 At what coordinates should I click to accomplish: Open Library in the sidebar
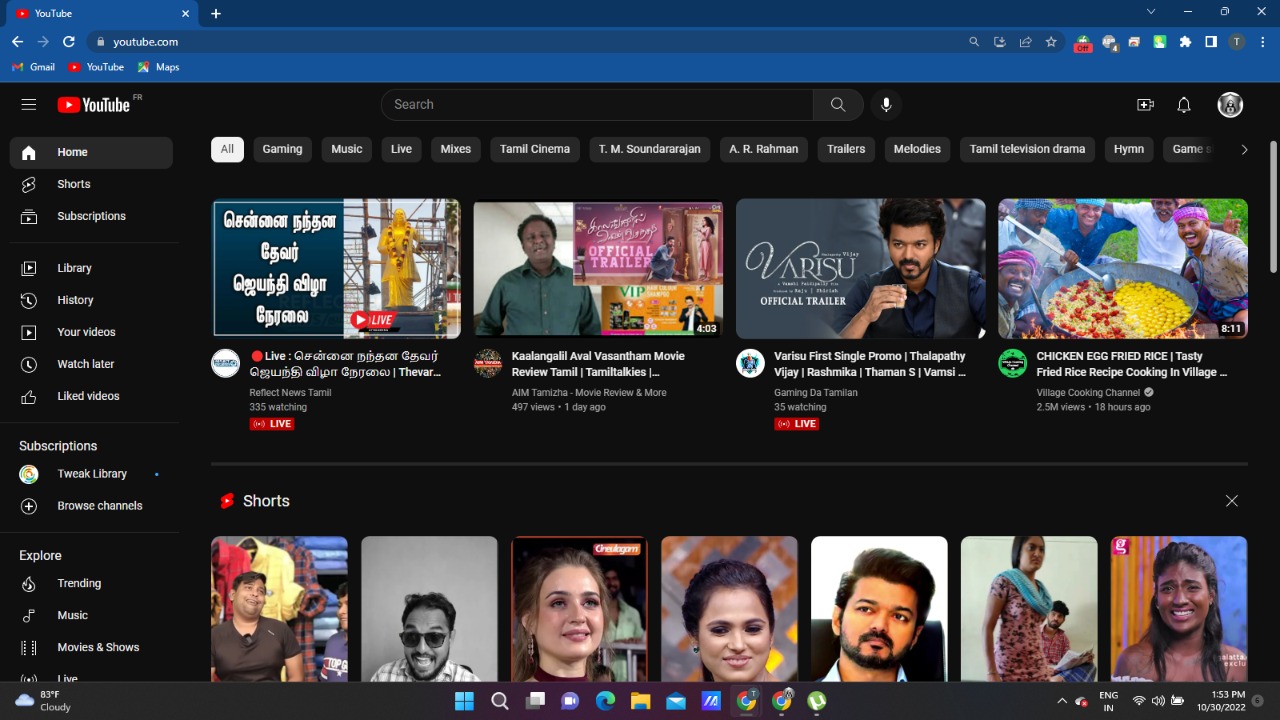[91, 268]
